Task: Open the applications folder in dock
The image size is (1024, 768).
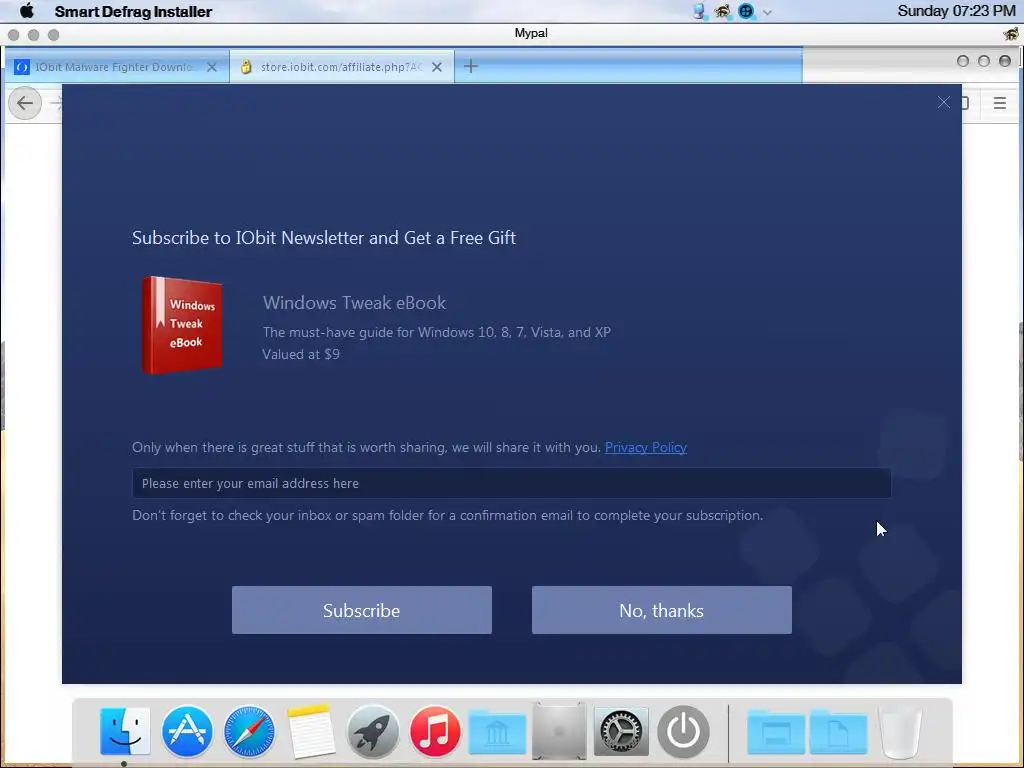Action: [775, 732]
